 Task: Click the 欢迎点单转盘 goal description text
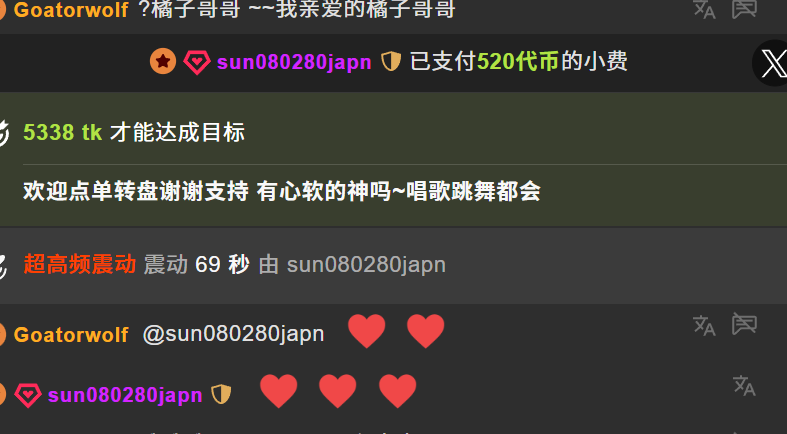pyautogui.click(x=282, y=191)
